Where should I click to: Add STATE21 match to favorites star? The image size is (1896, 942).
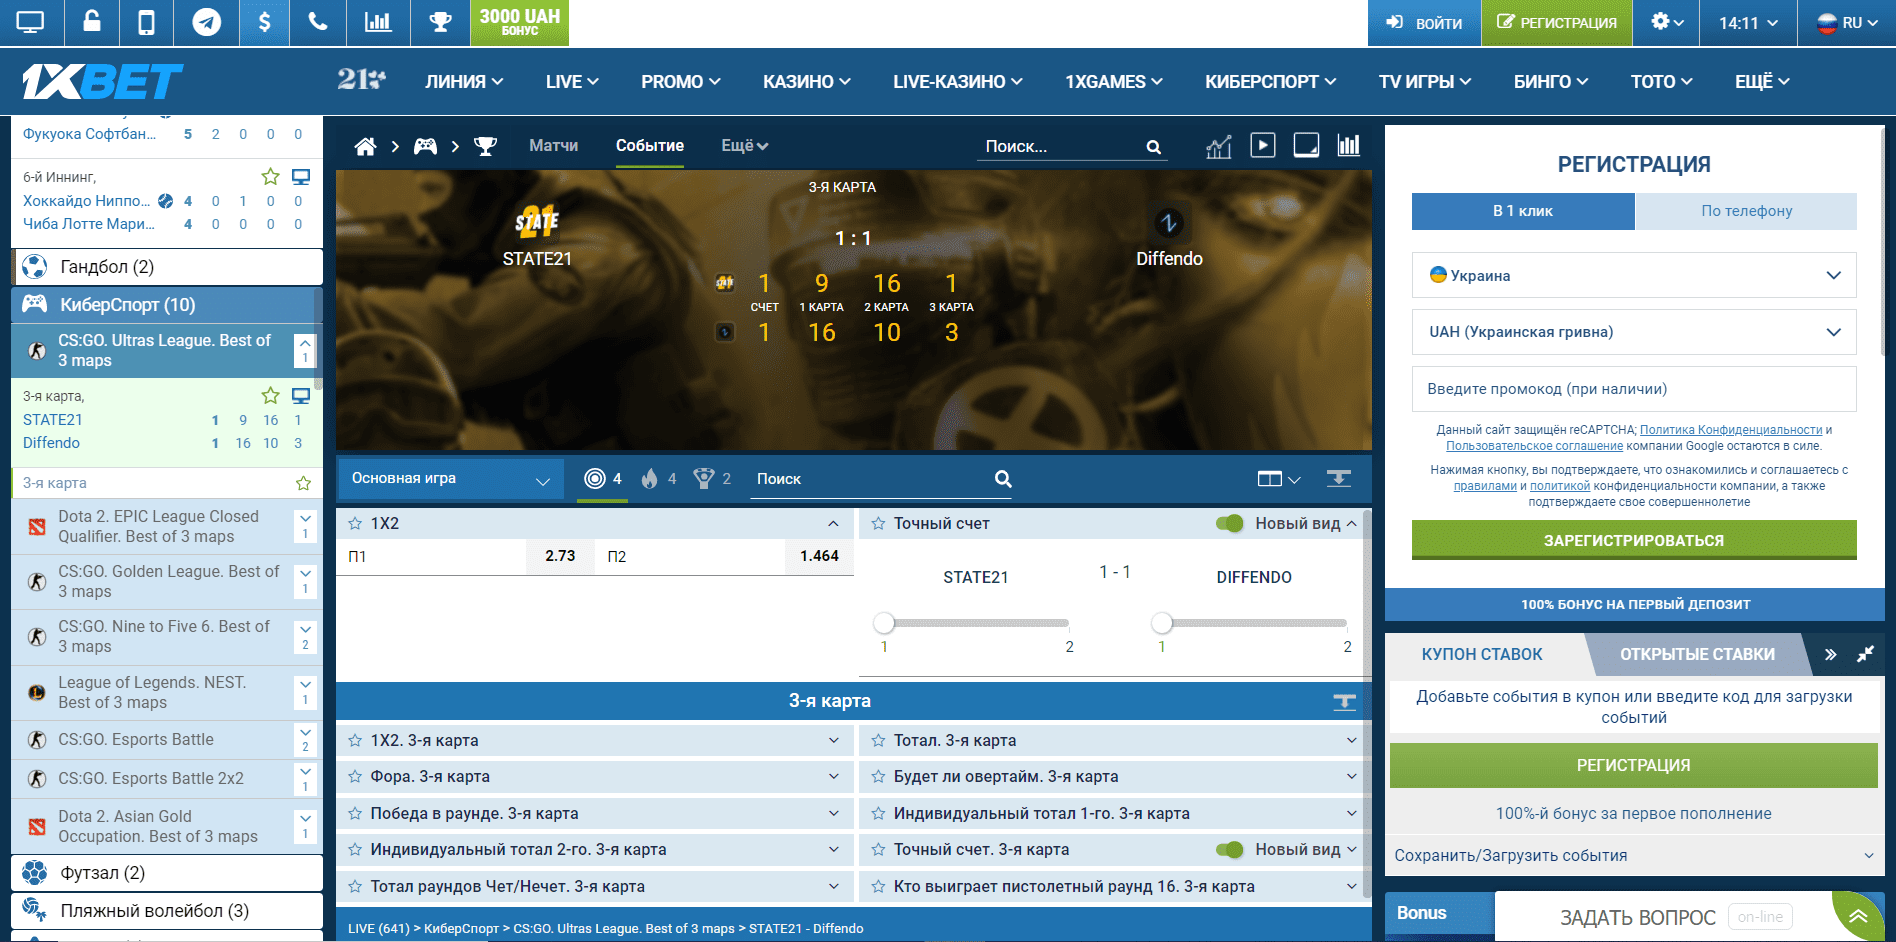point(270,395)
